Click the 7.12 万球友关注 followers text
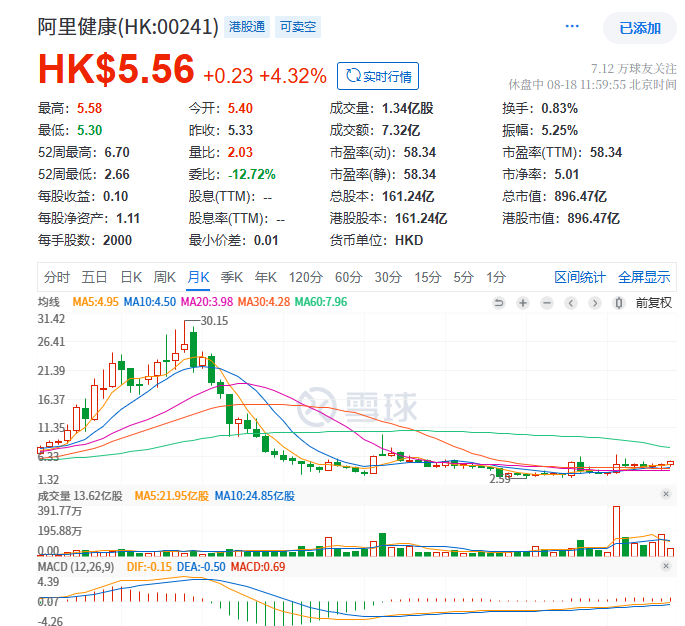Screen dimensions: 685x626 pos(633,69)
